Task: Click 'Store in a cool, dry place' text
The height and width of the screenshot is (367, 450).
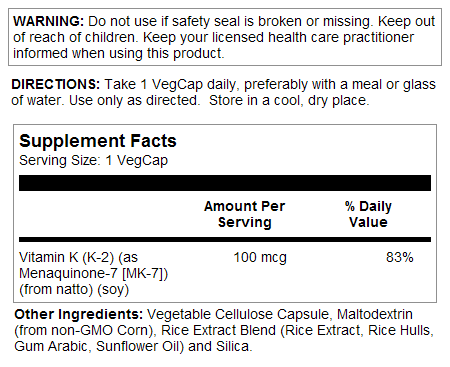Action: 289,101
